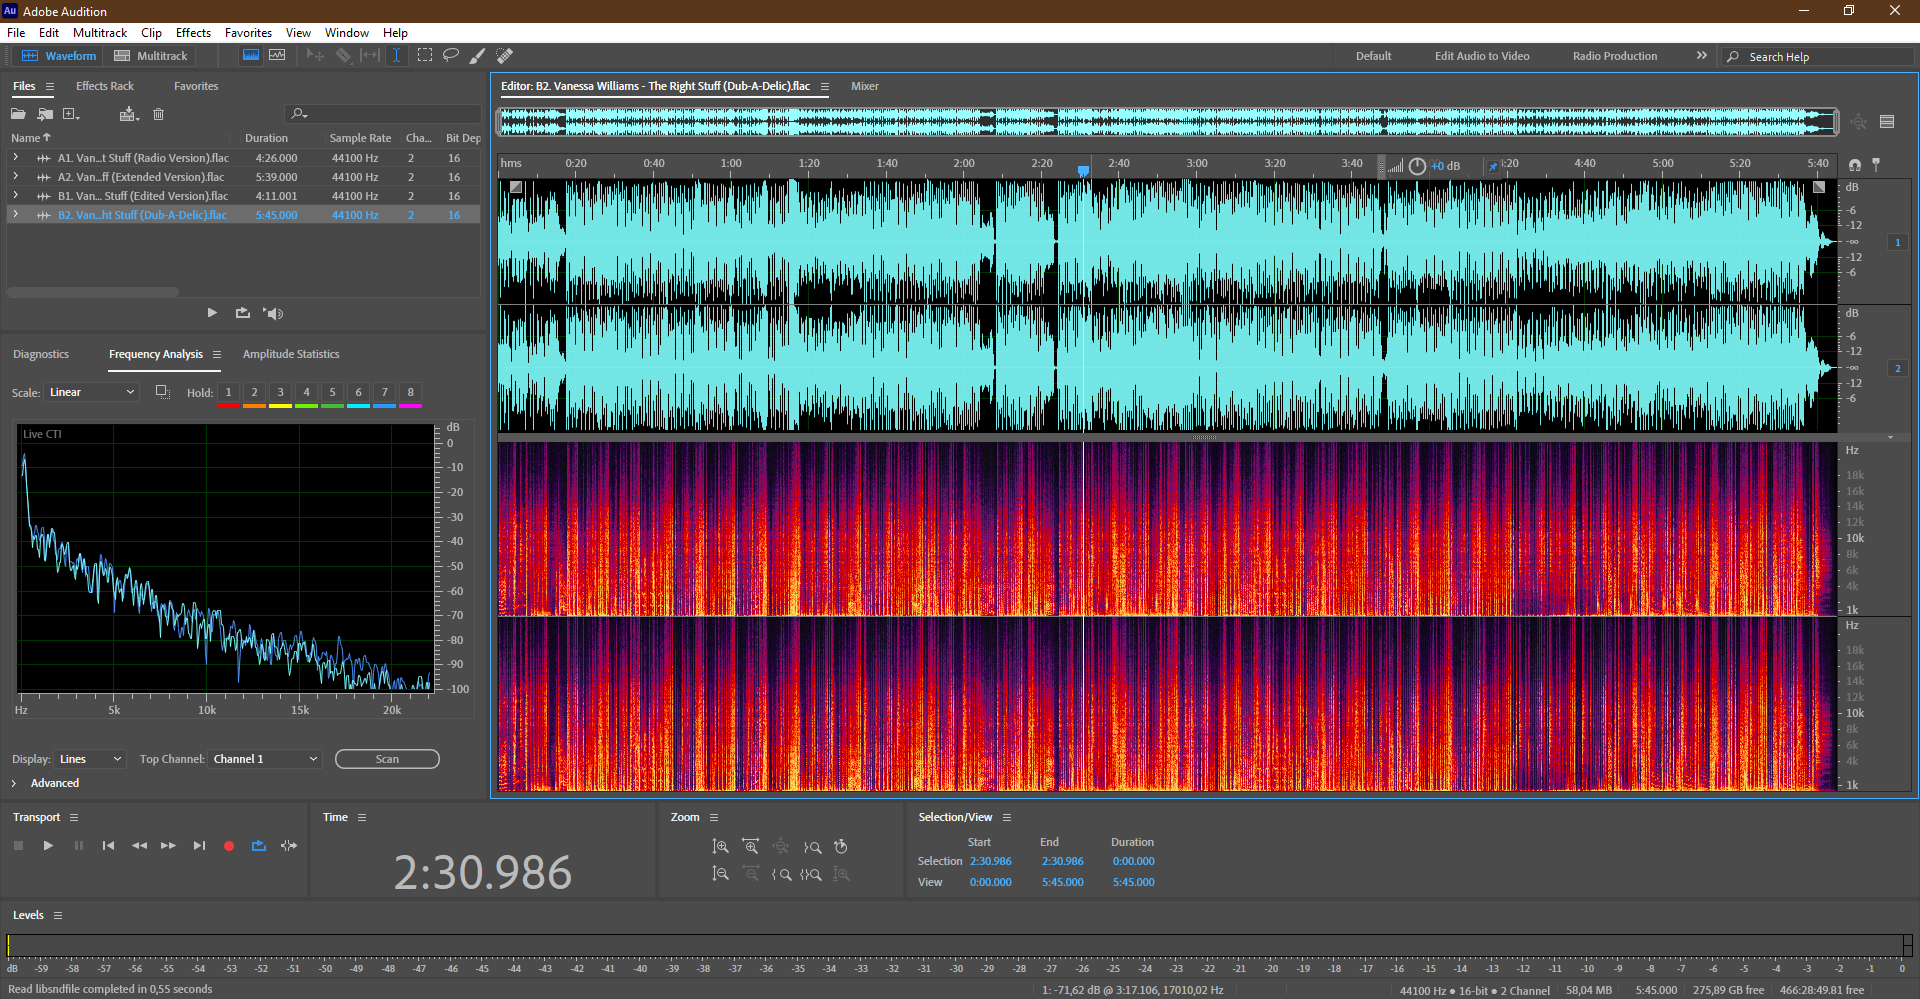Click the preview play button in Files panel
This screenshot has width=1920, height=999.
(x=211, y=313)
